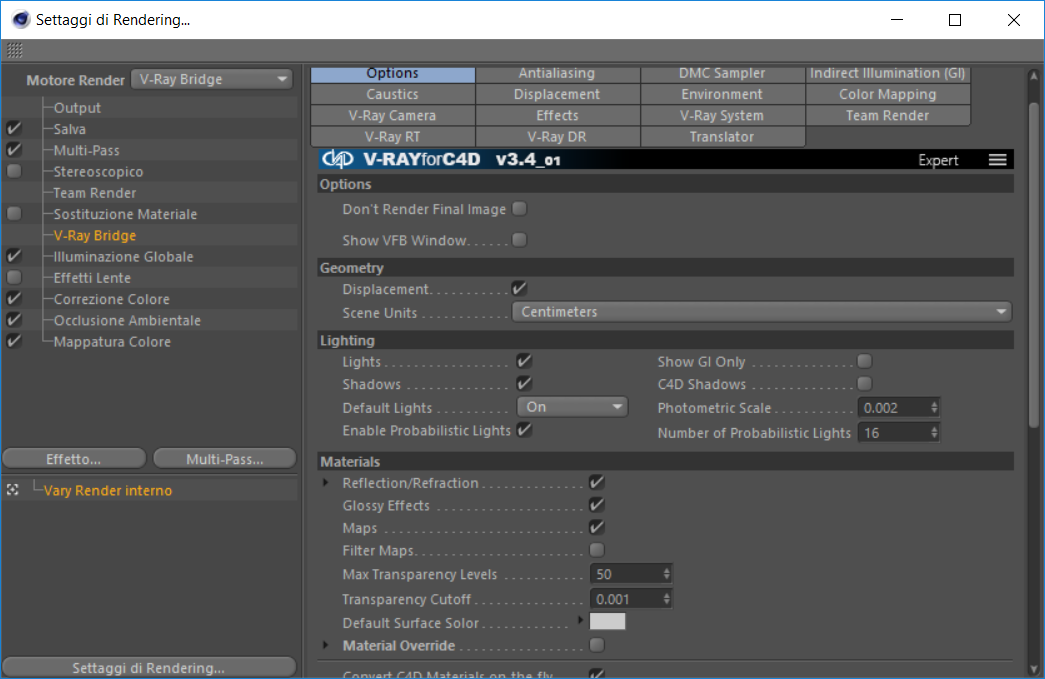Toggle the Salva checkbox
The image size is (1045, 679).
point(14,129)
